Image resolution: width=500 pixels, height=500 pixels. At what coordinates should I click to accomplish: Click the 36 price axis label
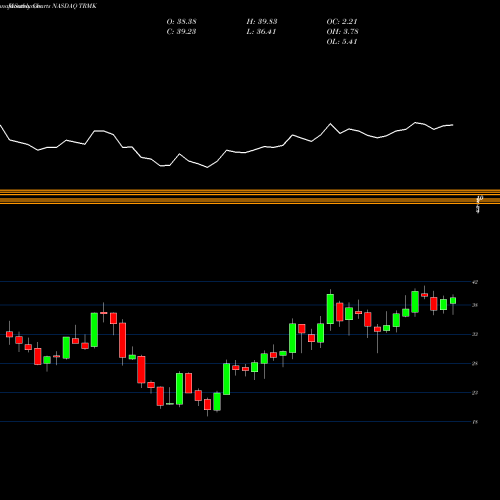click(x=475, y=305)
